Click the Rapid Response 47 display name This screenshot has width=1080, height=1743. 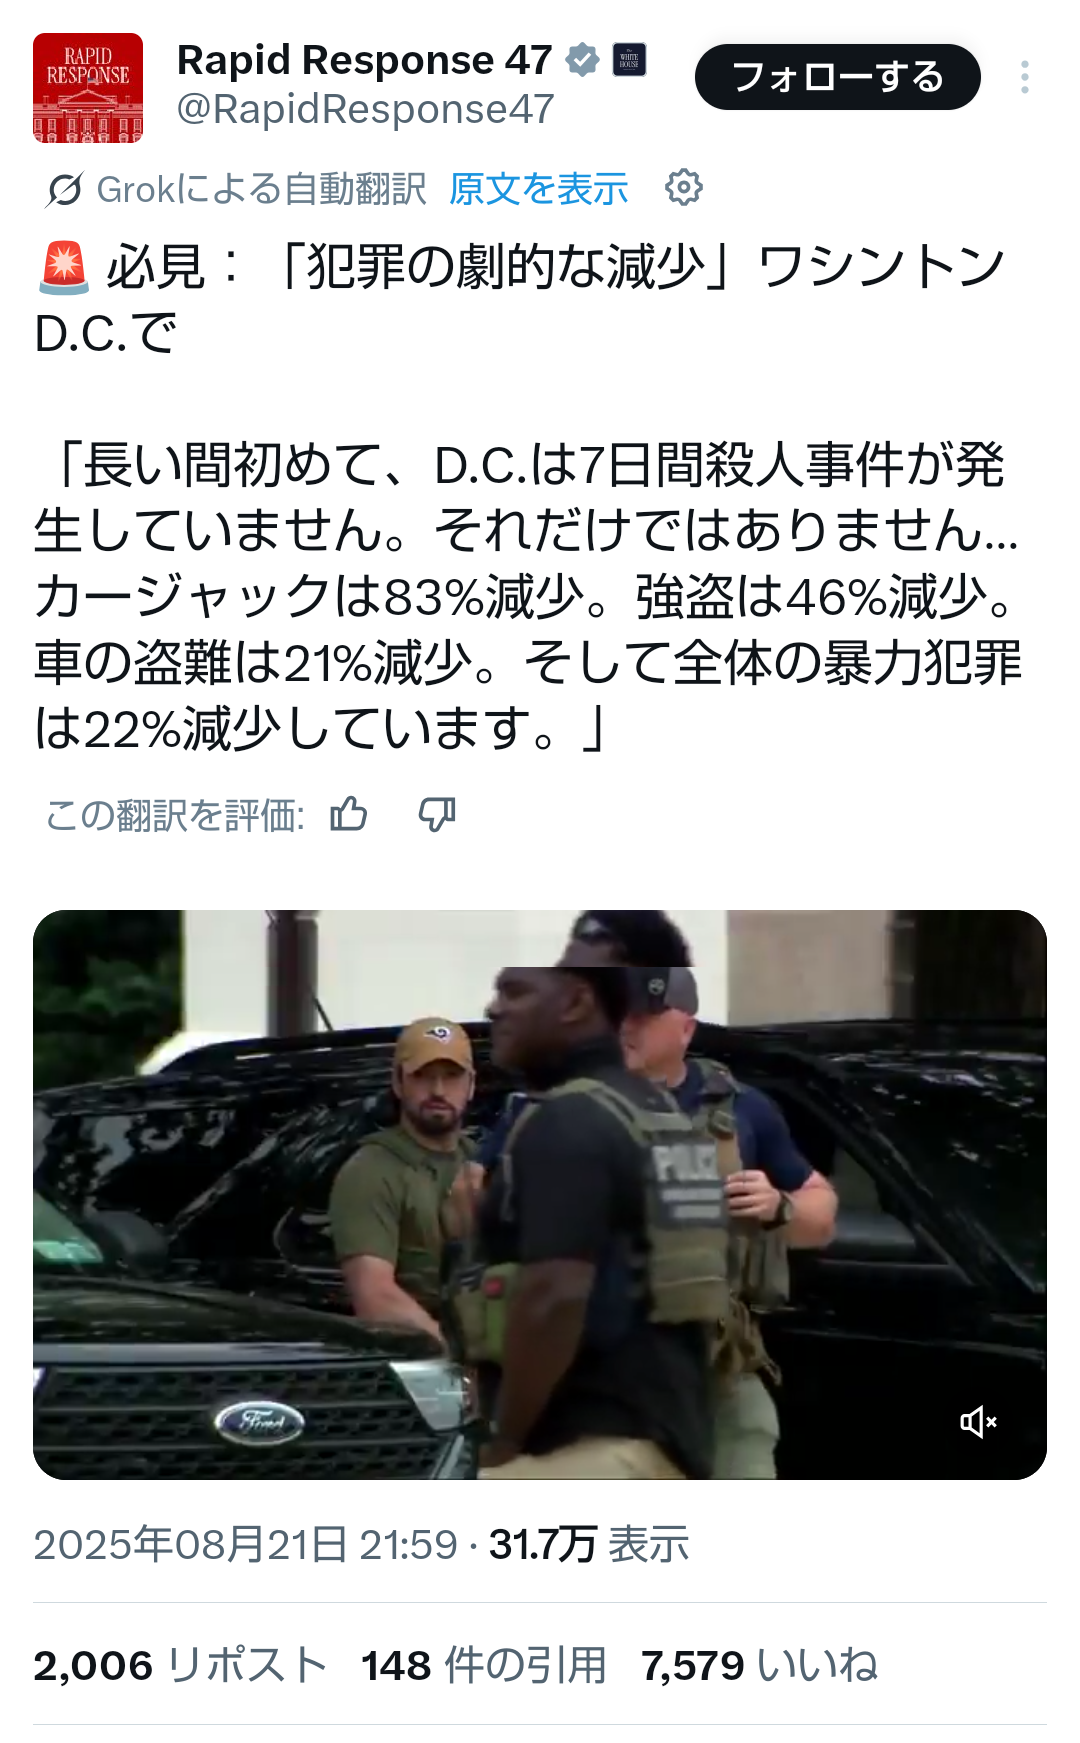[365, 60]
